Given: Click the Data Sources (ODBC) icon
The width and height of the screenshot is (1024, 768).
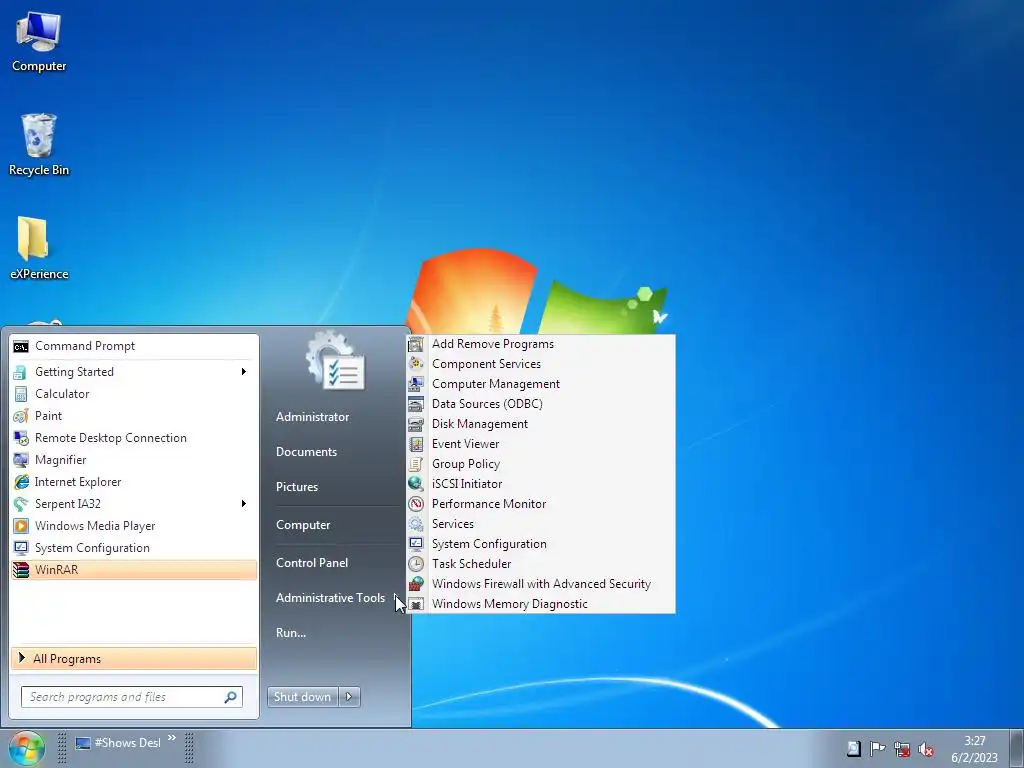Looking at the screenshot, I should point(416,404).
